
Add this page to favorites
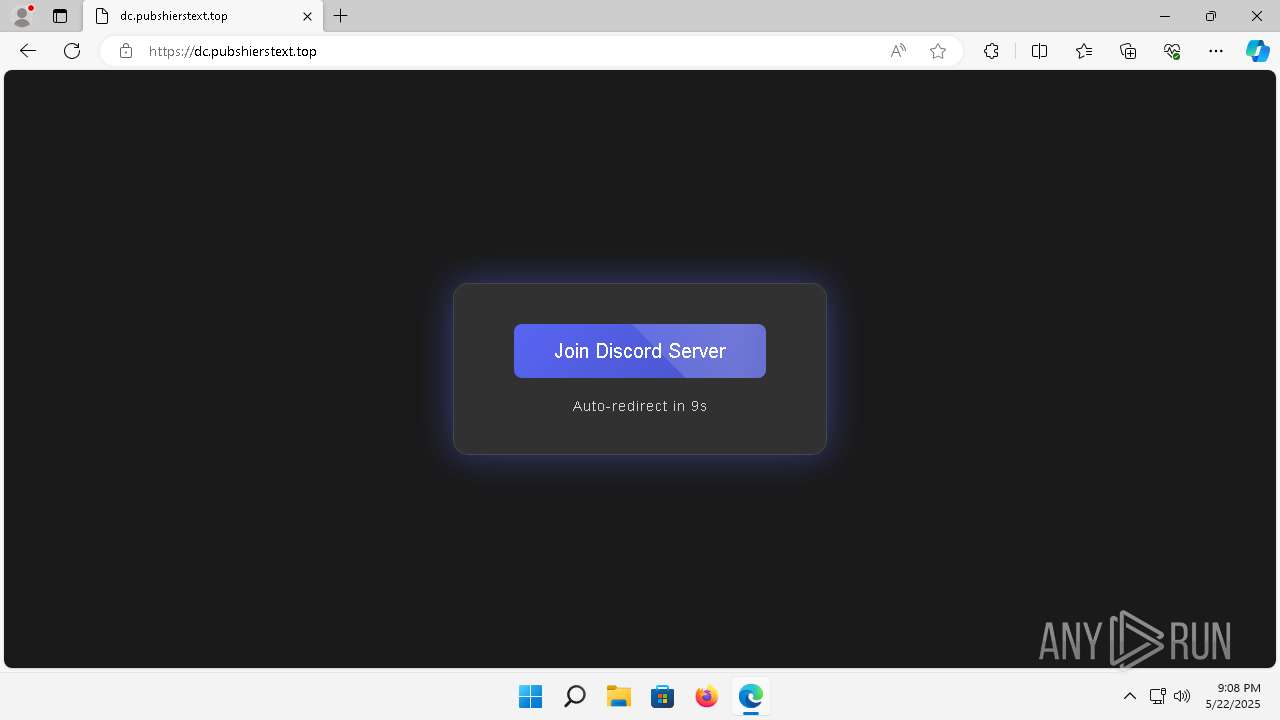pos(938,51)
